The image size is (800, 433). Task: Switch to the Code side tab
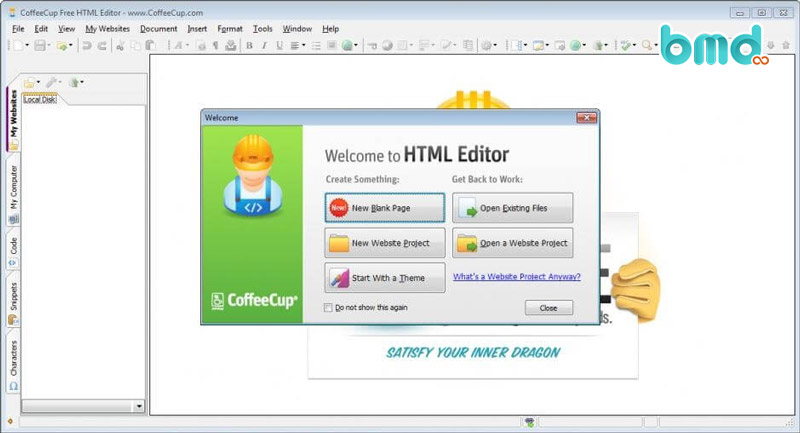(x=13, y=251)
